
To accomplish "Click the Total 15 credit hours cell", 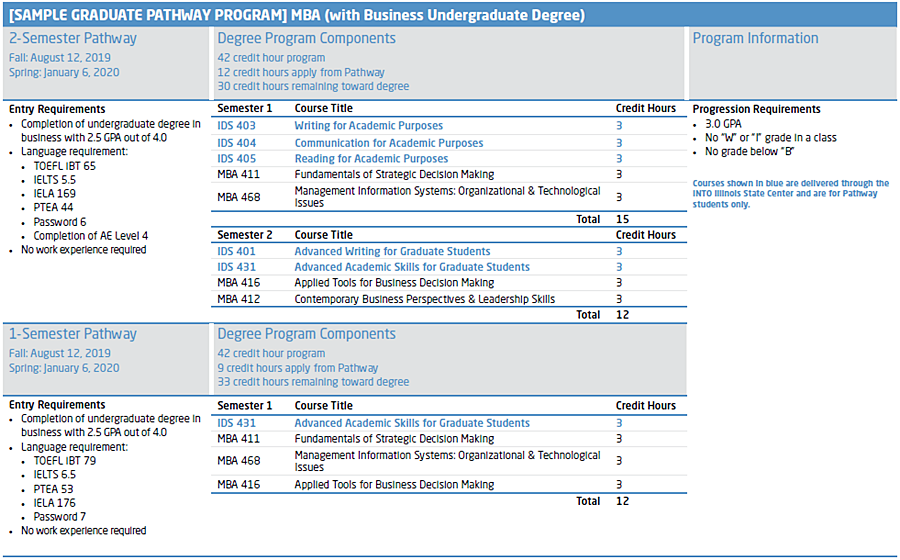I will pyautogui.click(x=622, y=219).
